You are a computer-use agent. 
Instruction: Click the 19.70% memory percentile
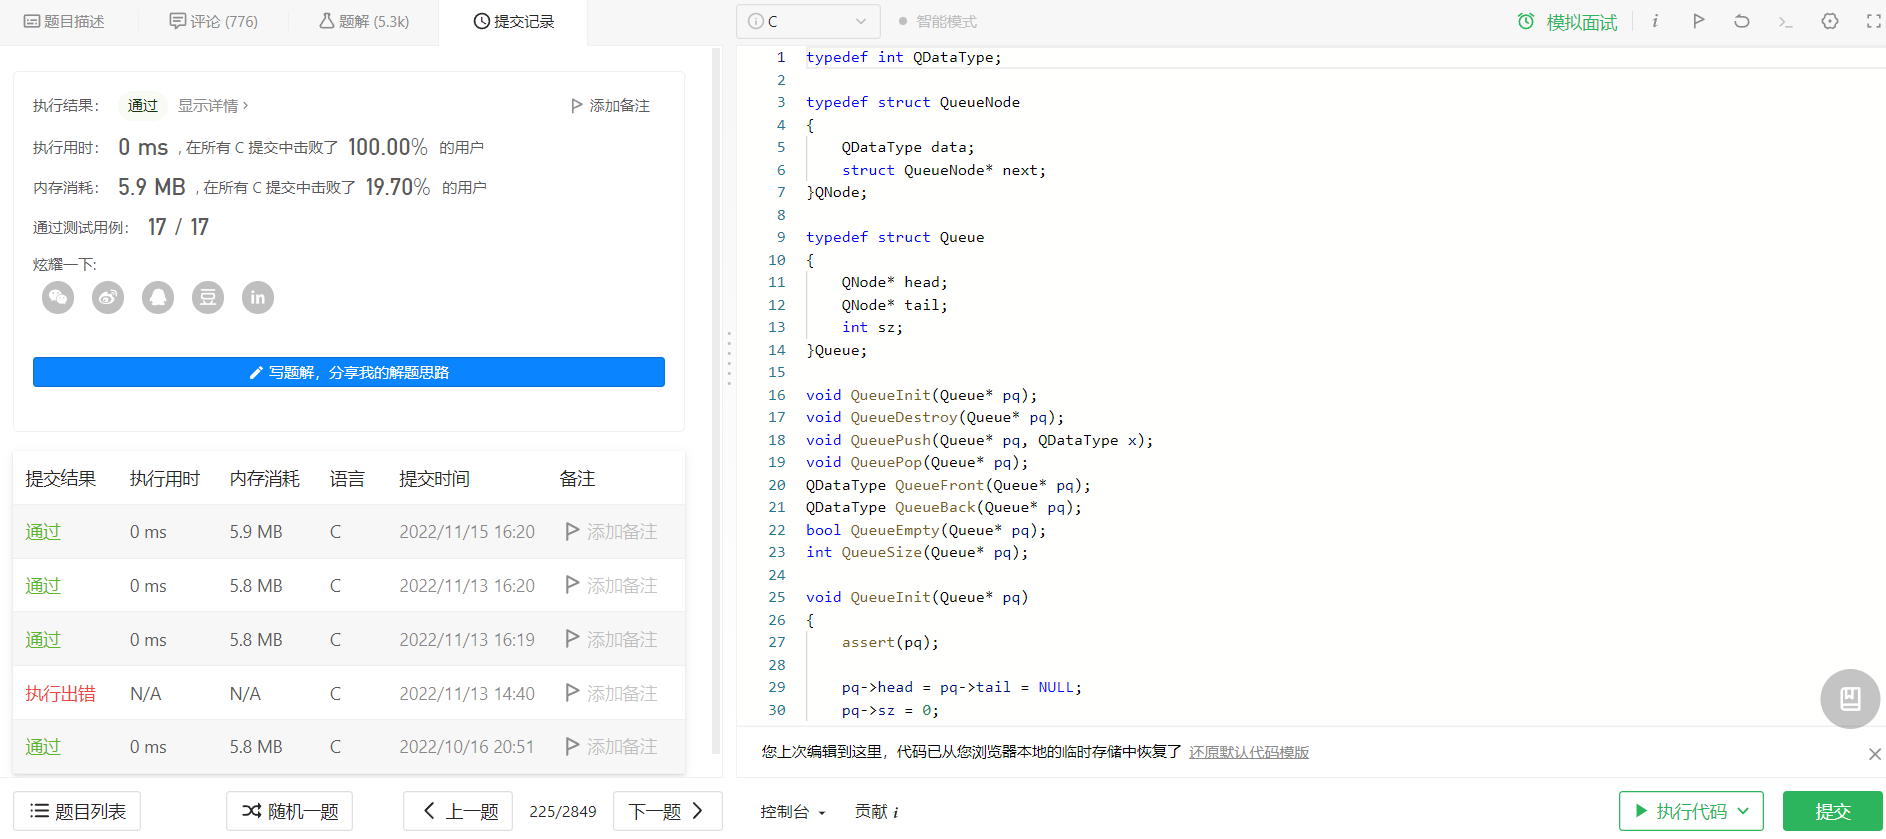(398, 187)
